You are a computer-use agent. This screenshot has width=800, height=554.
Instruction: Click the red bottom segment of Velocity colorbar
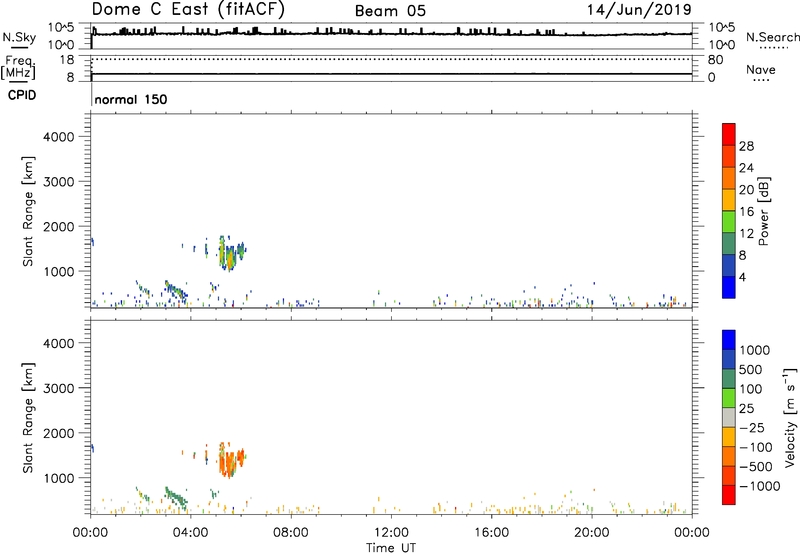point(729,495)
